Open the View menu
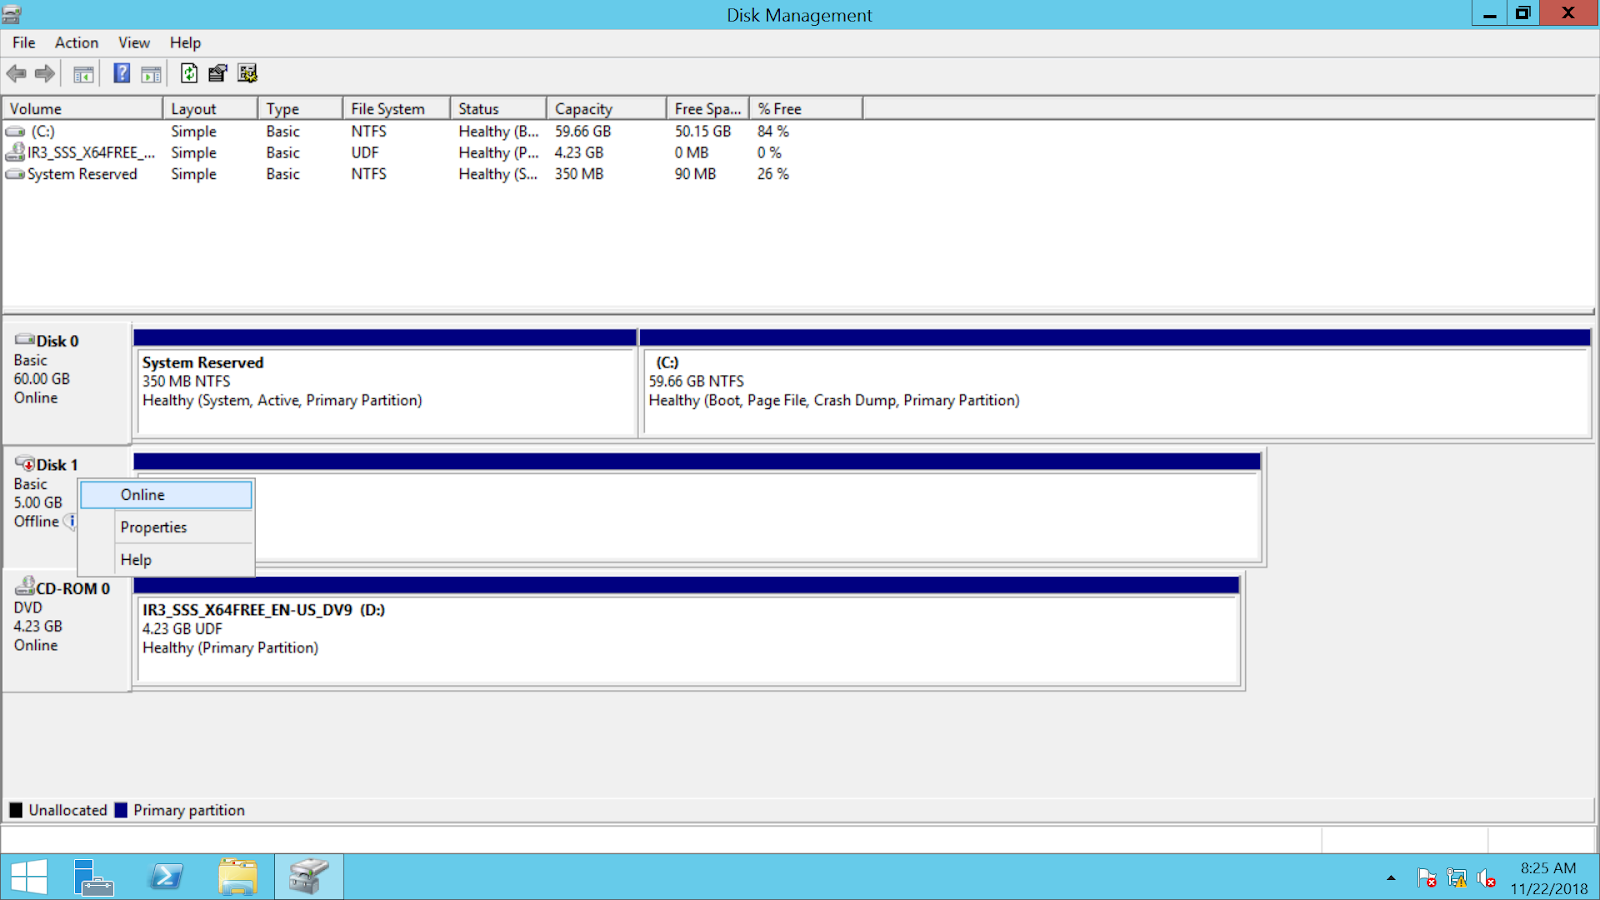This screenshot has width=1600, height=900. (133, 42)
